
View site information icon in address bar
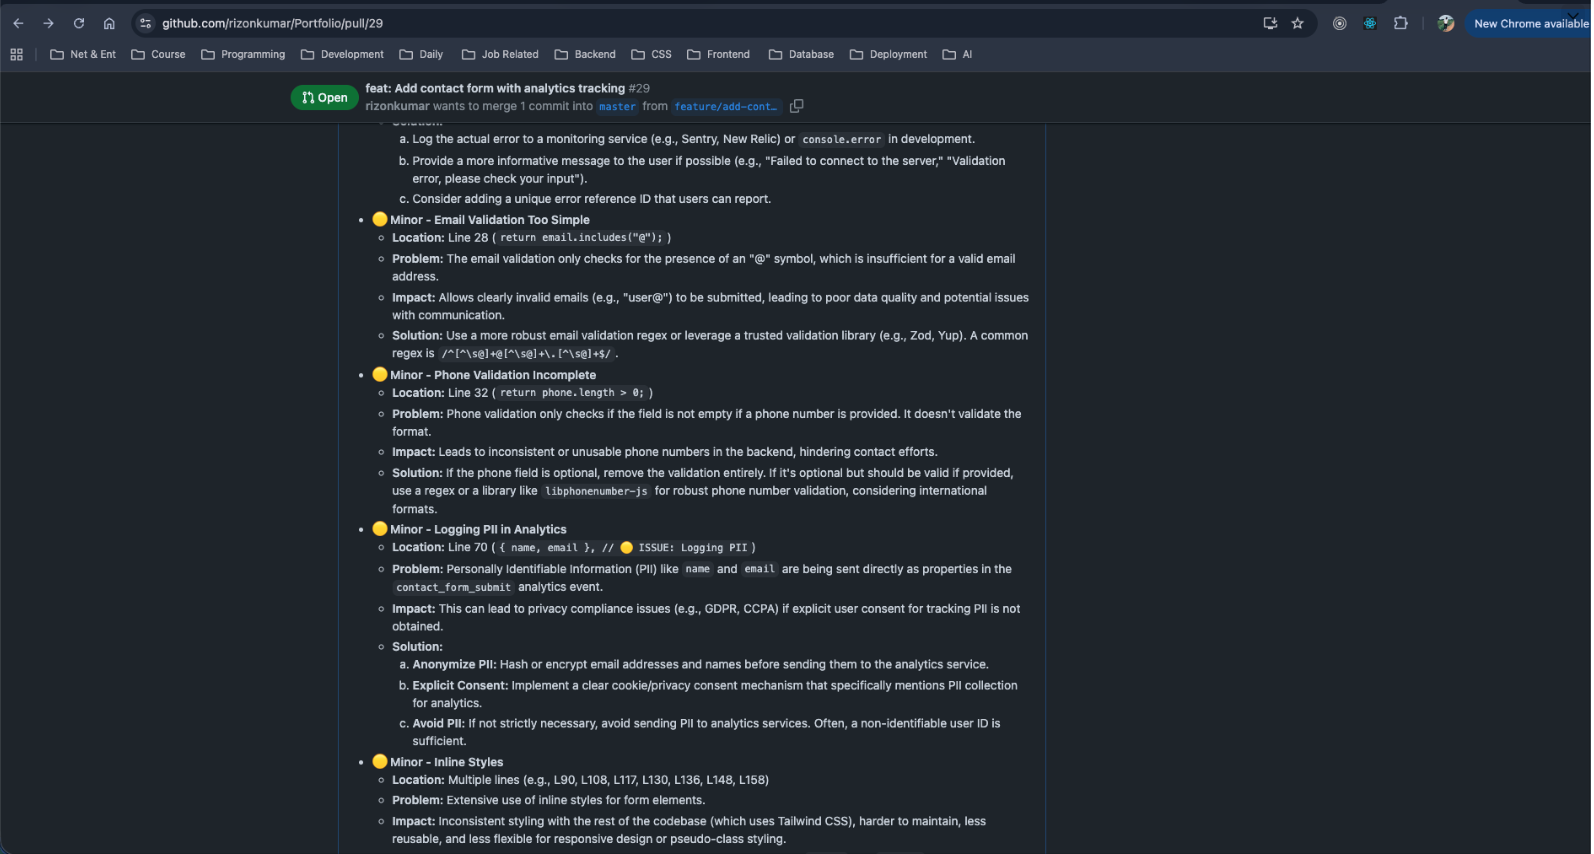(146, 23)
